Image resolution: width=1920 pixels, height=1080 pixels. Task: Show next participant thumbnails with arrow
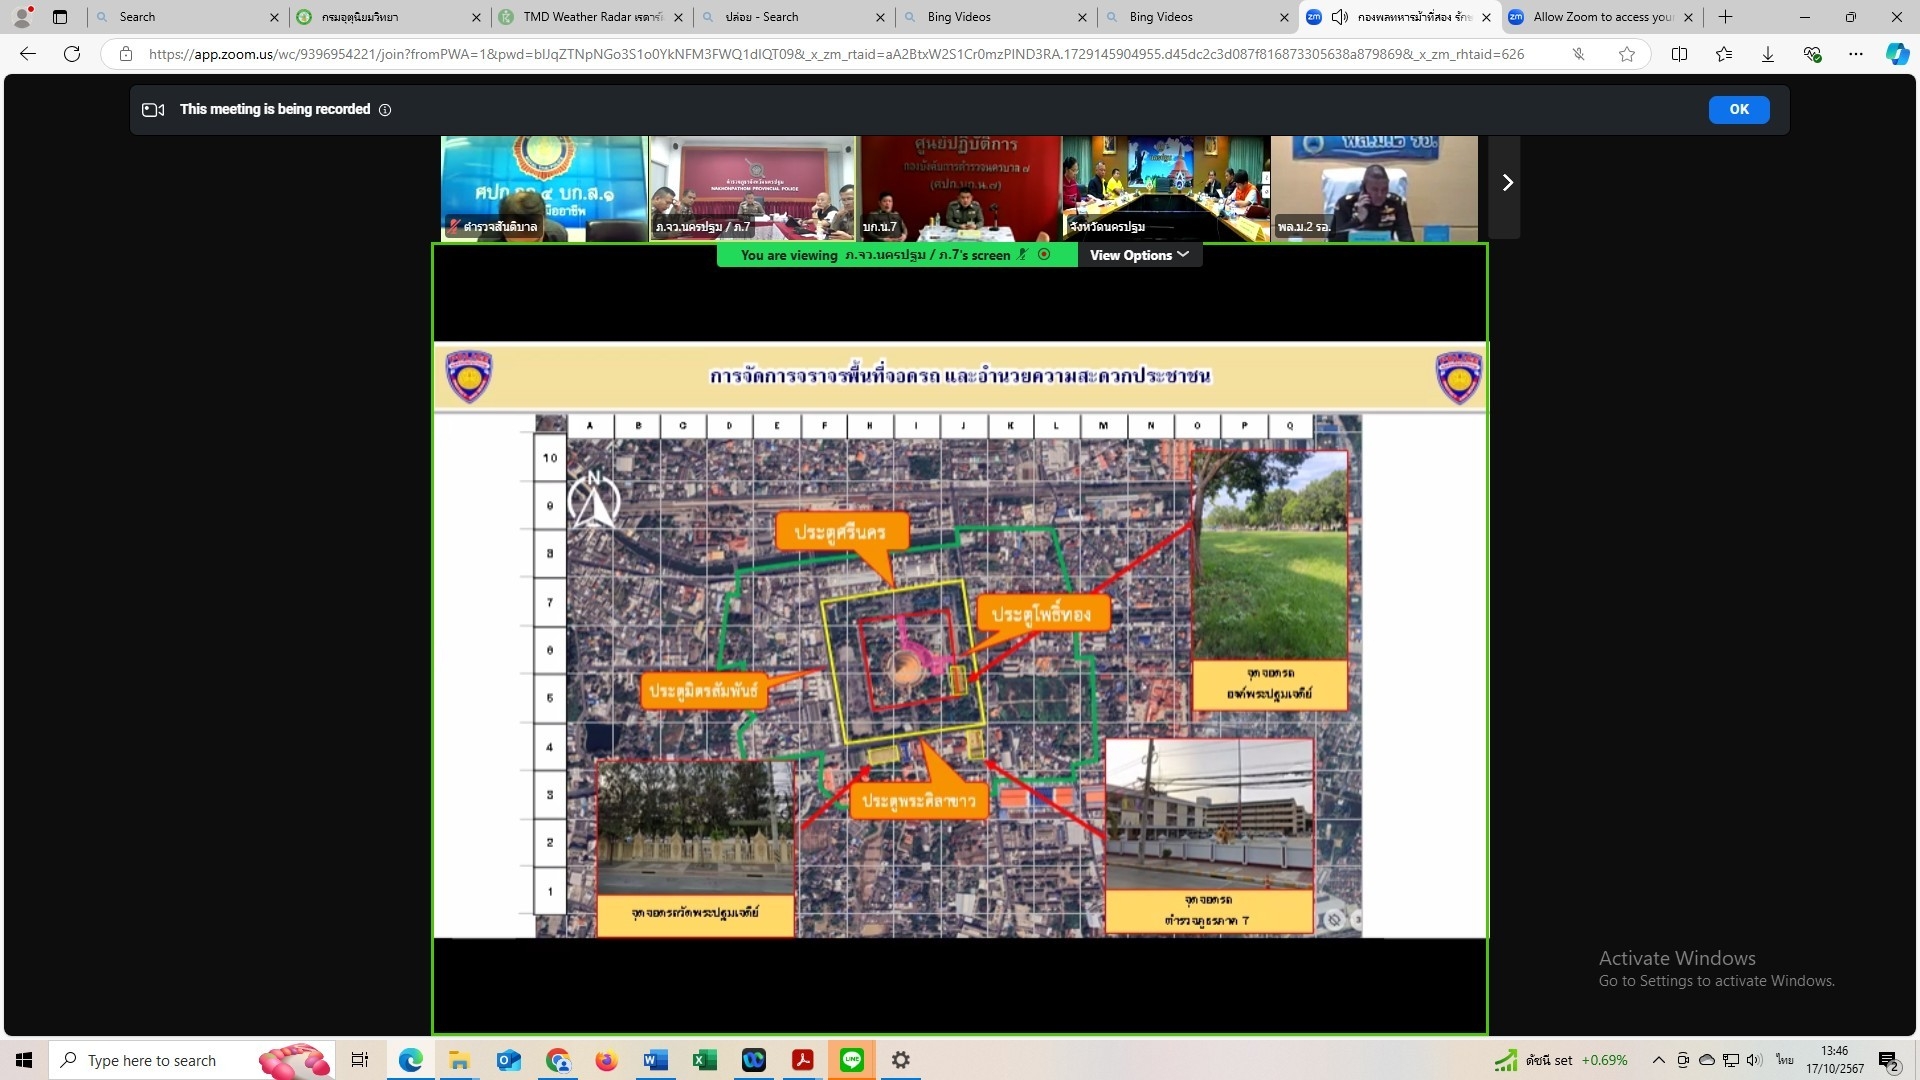tap(1507, 183)
